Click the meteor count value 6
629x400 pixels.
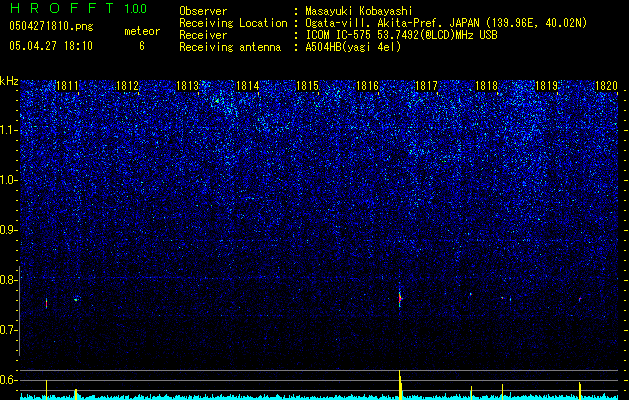(142, 46)
